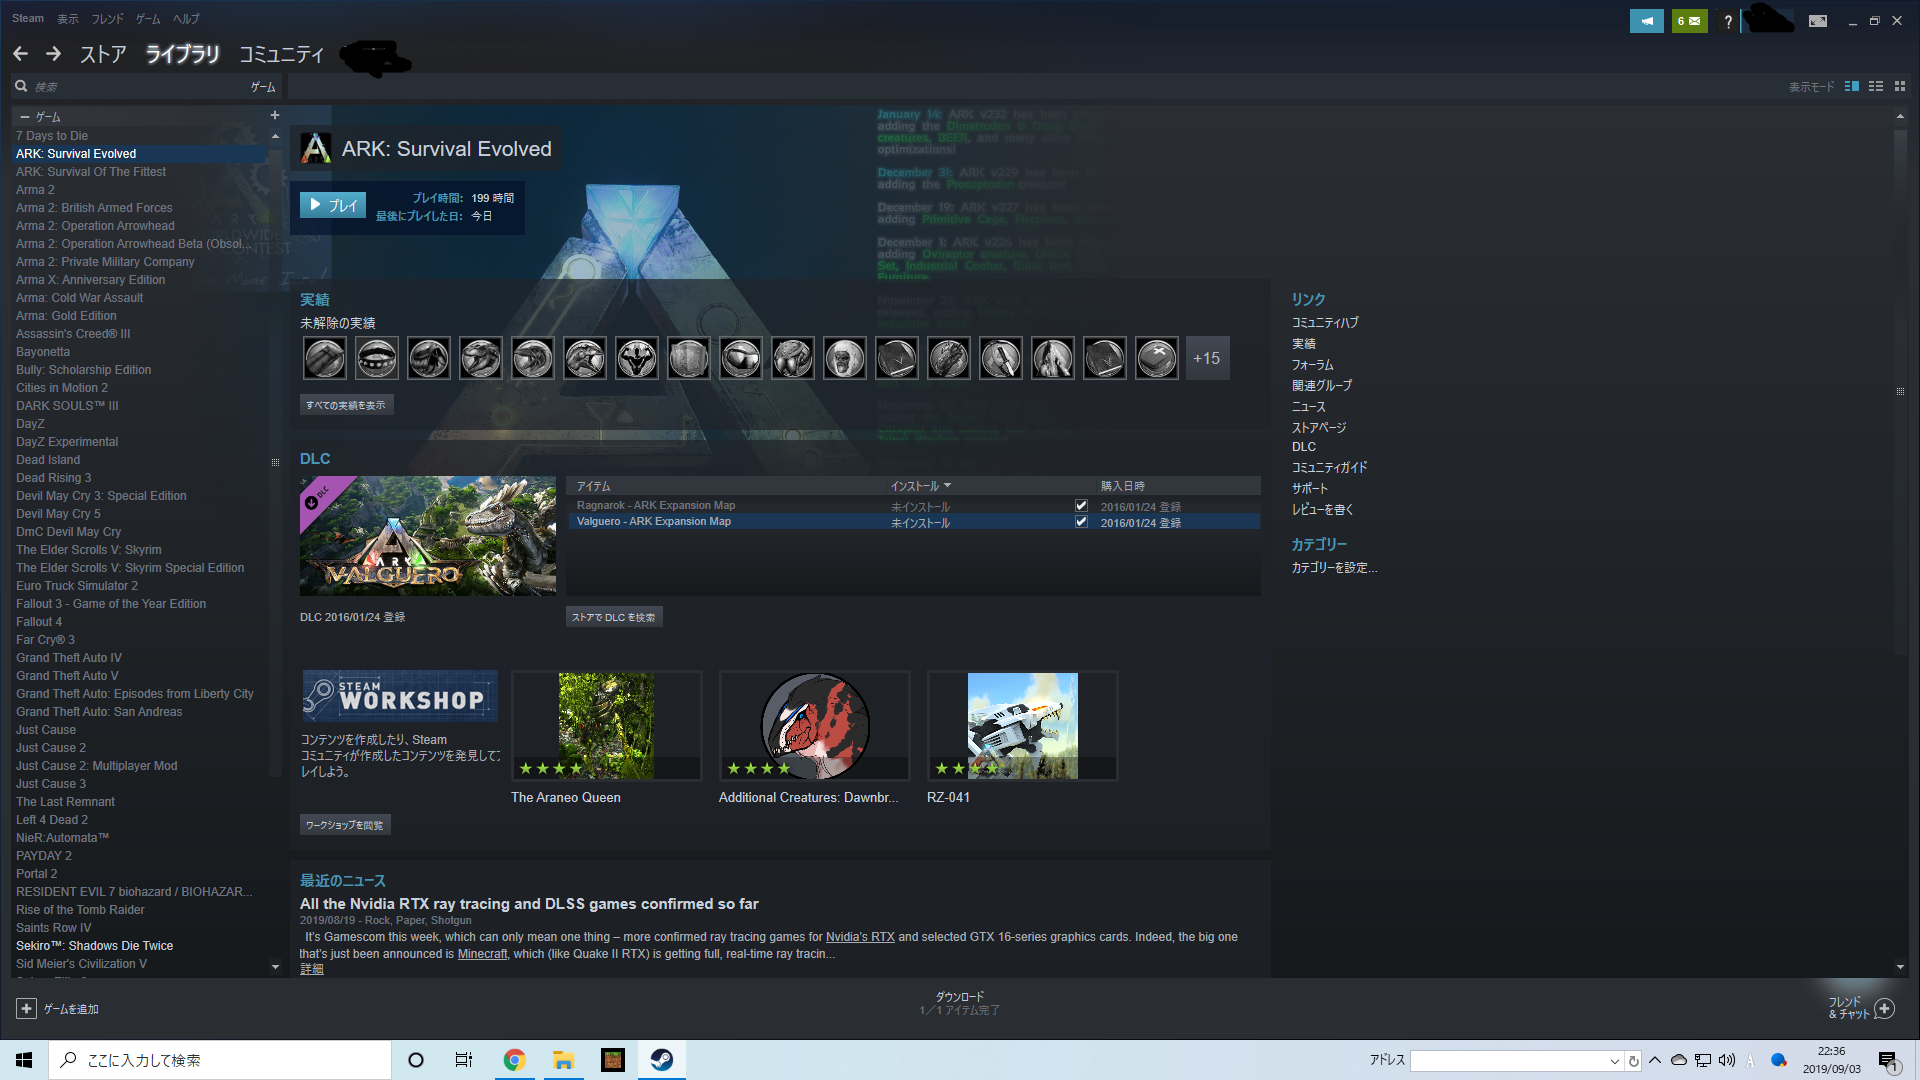
Task: Open Task View on the taskbar
Action: pyautogui.click(x=464, y=1060)
